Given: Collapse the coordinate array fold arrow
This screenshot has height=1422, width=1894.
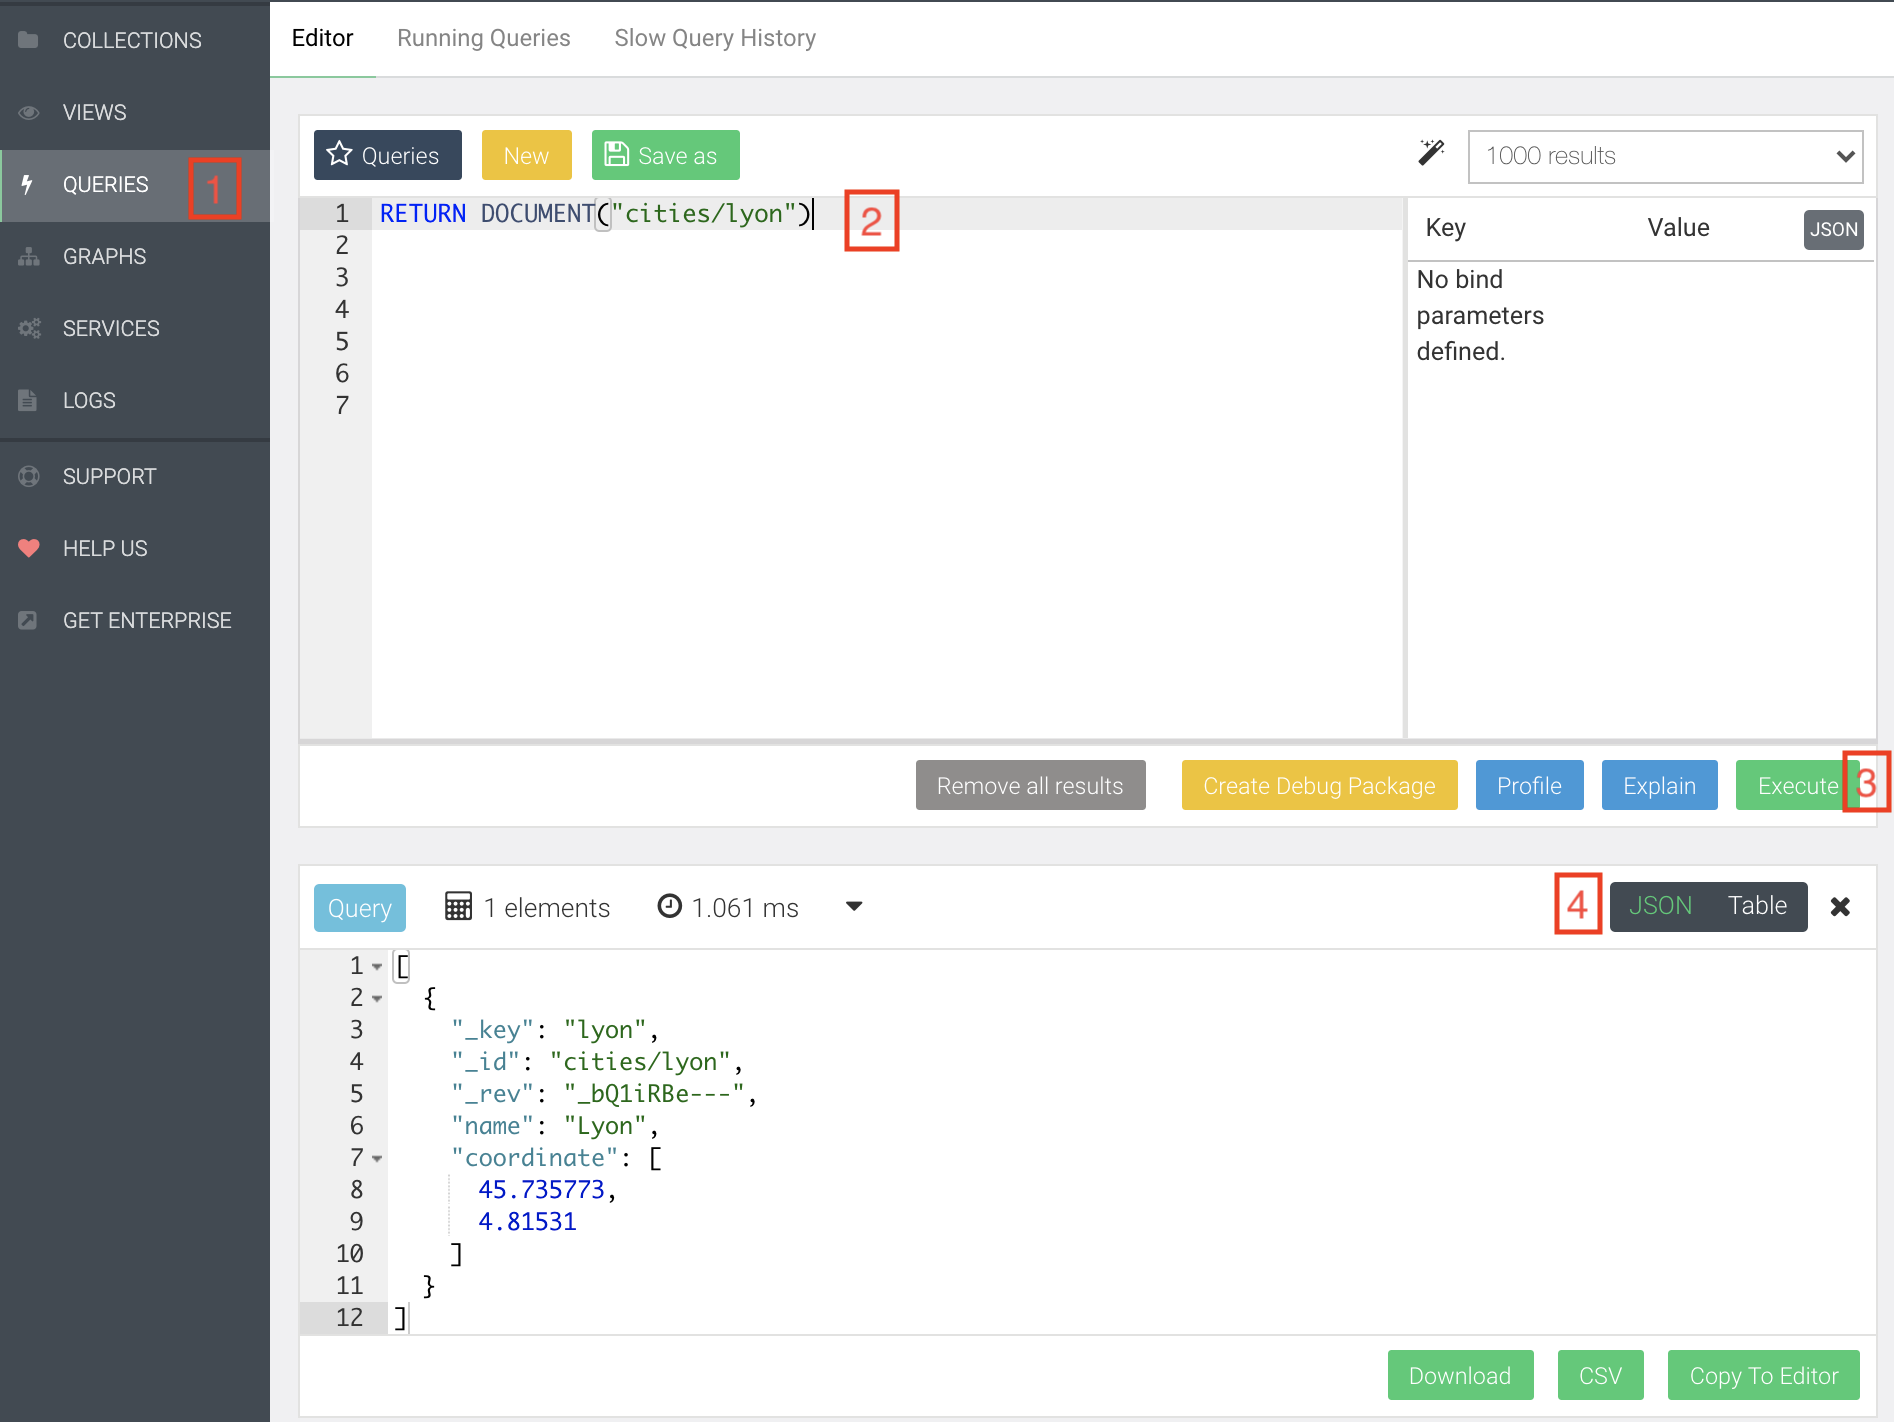Looking at the screenshot, I should 377,1159.
